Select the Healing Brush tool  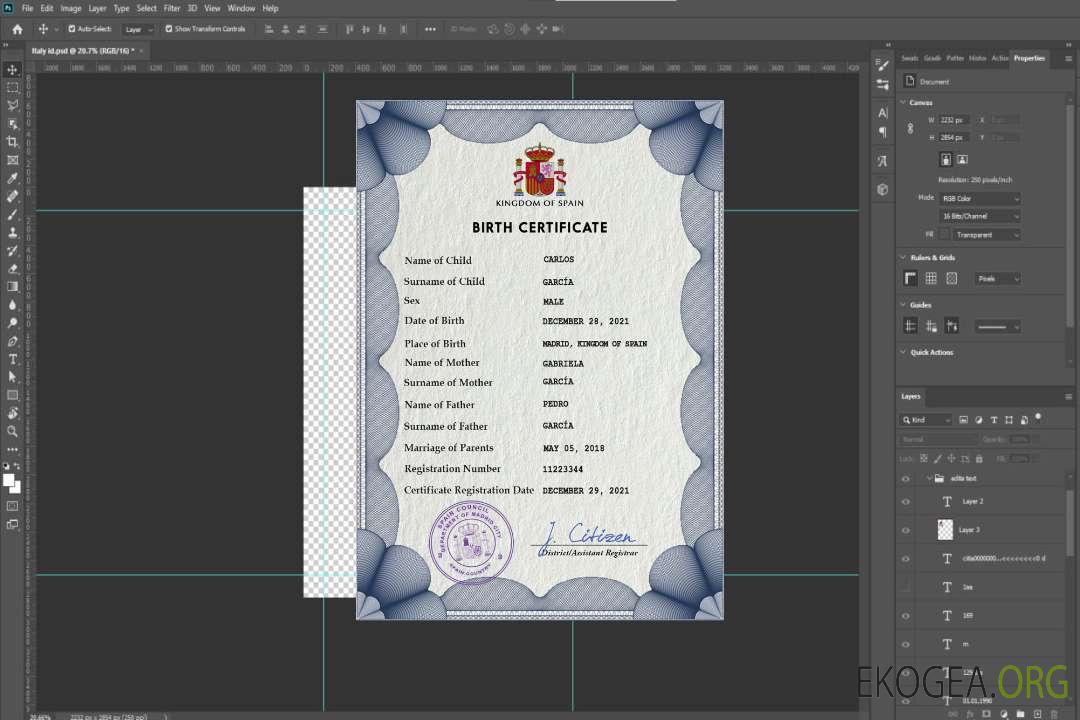click(12, 196)
